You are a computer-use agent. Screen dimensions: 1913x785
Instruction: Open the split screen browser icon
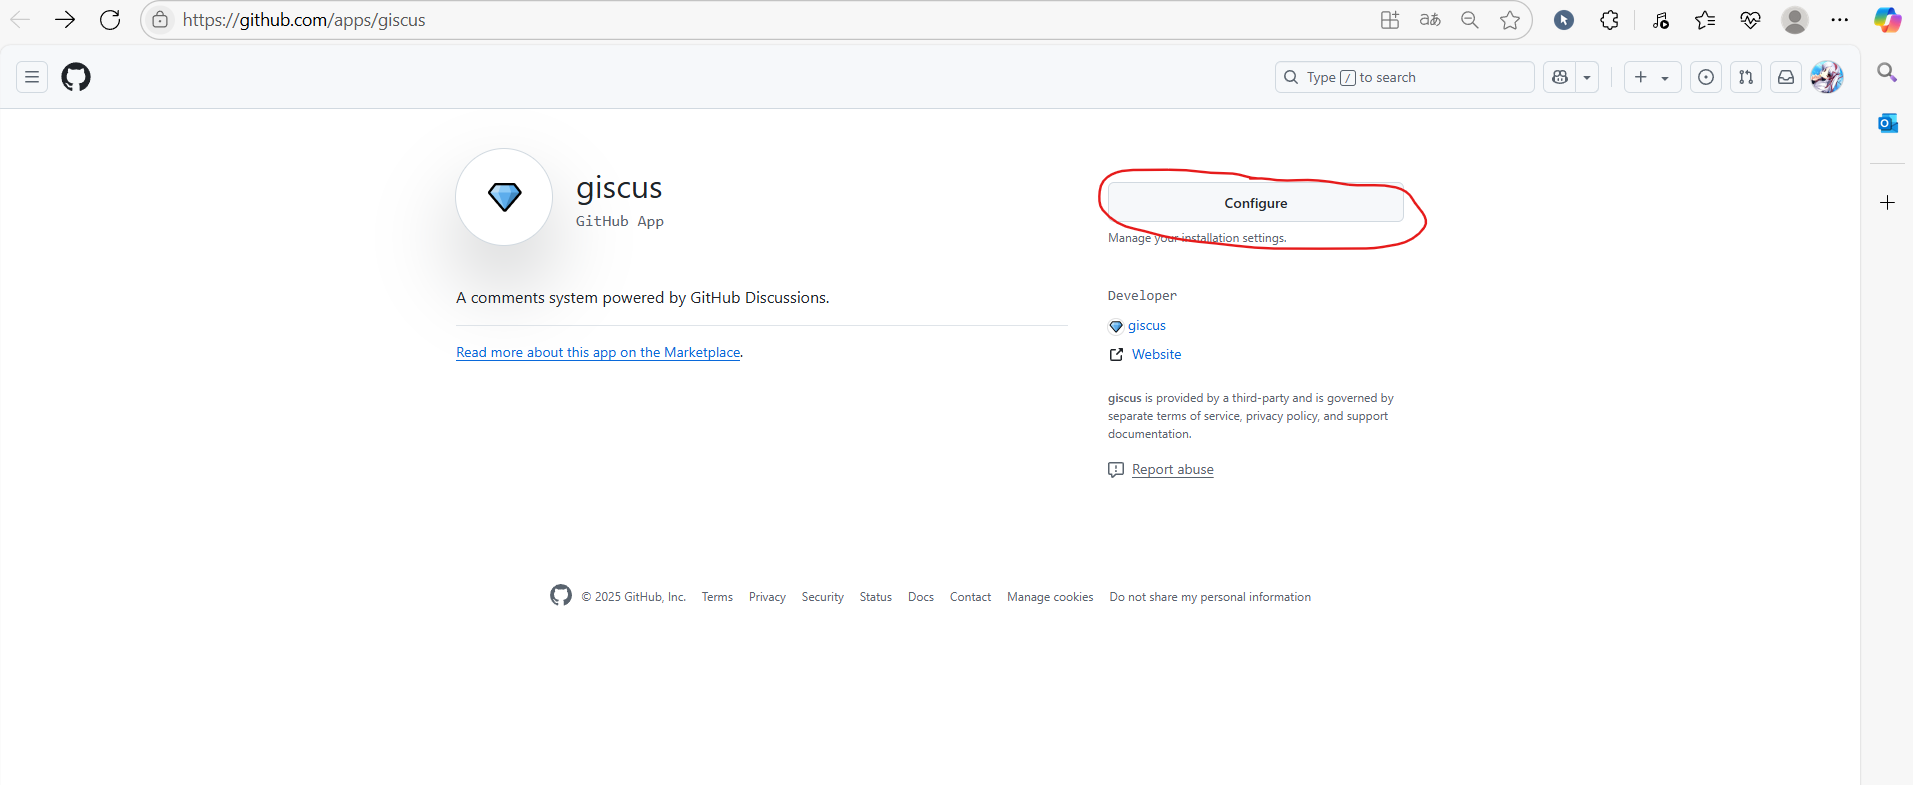pos(1390,20)
